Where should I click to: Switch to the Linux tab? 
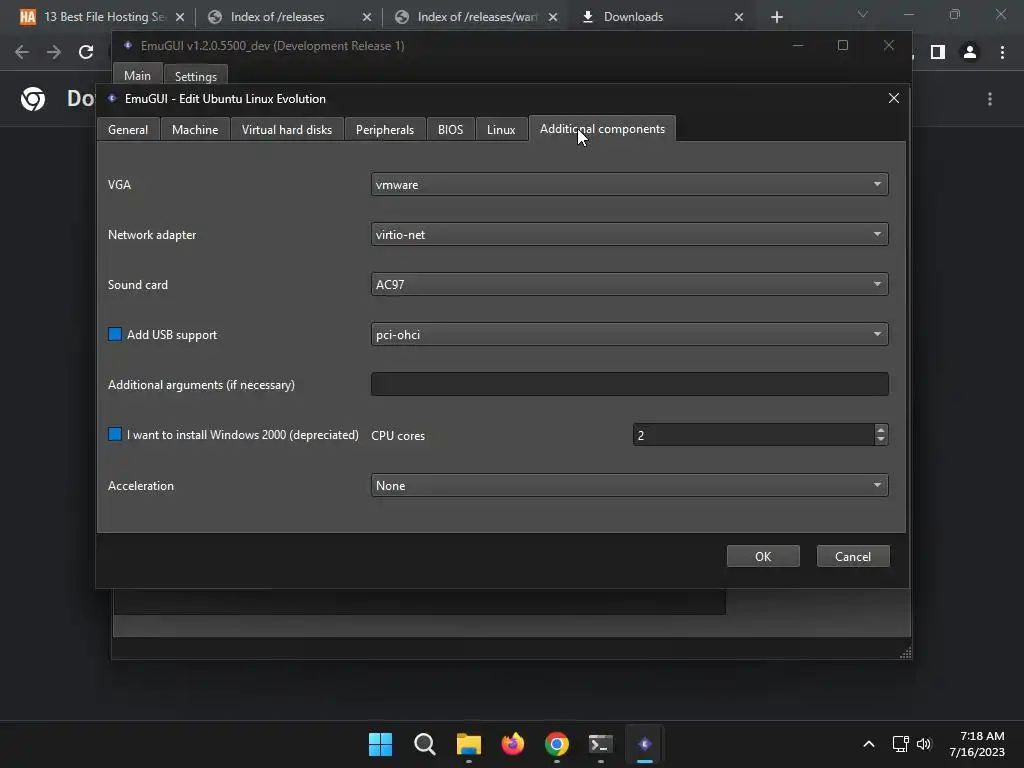click(501, 129)
